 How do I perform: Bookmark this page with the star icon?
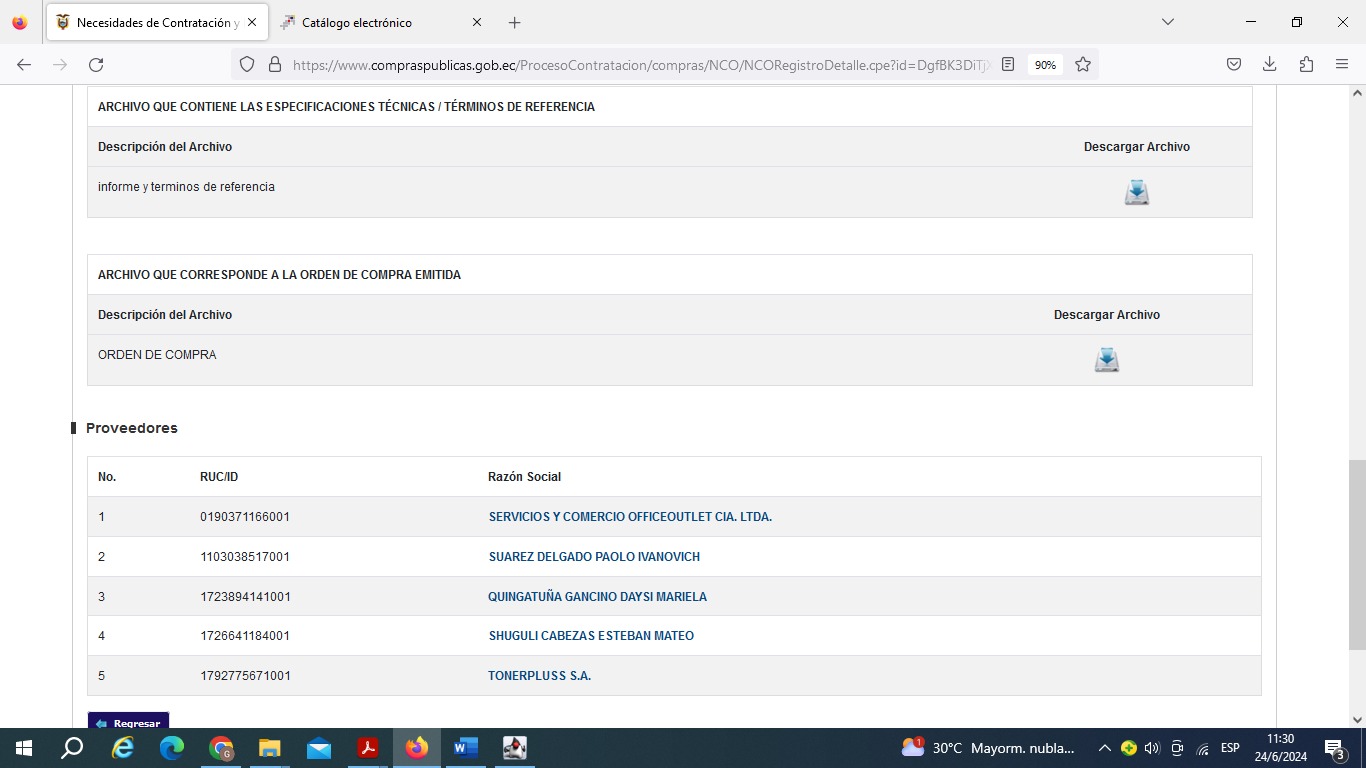[1082, 65]
